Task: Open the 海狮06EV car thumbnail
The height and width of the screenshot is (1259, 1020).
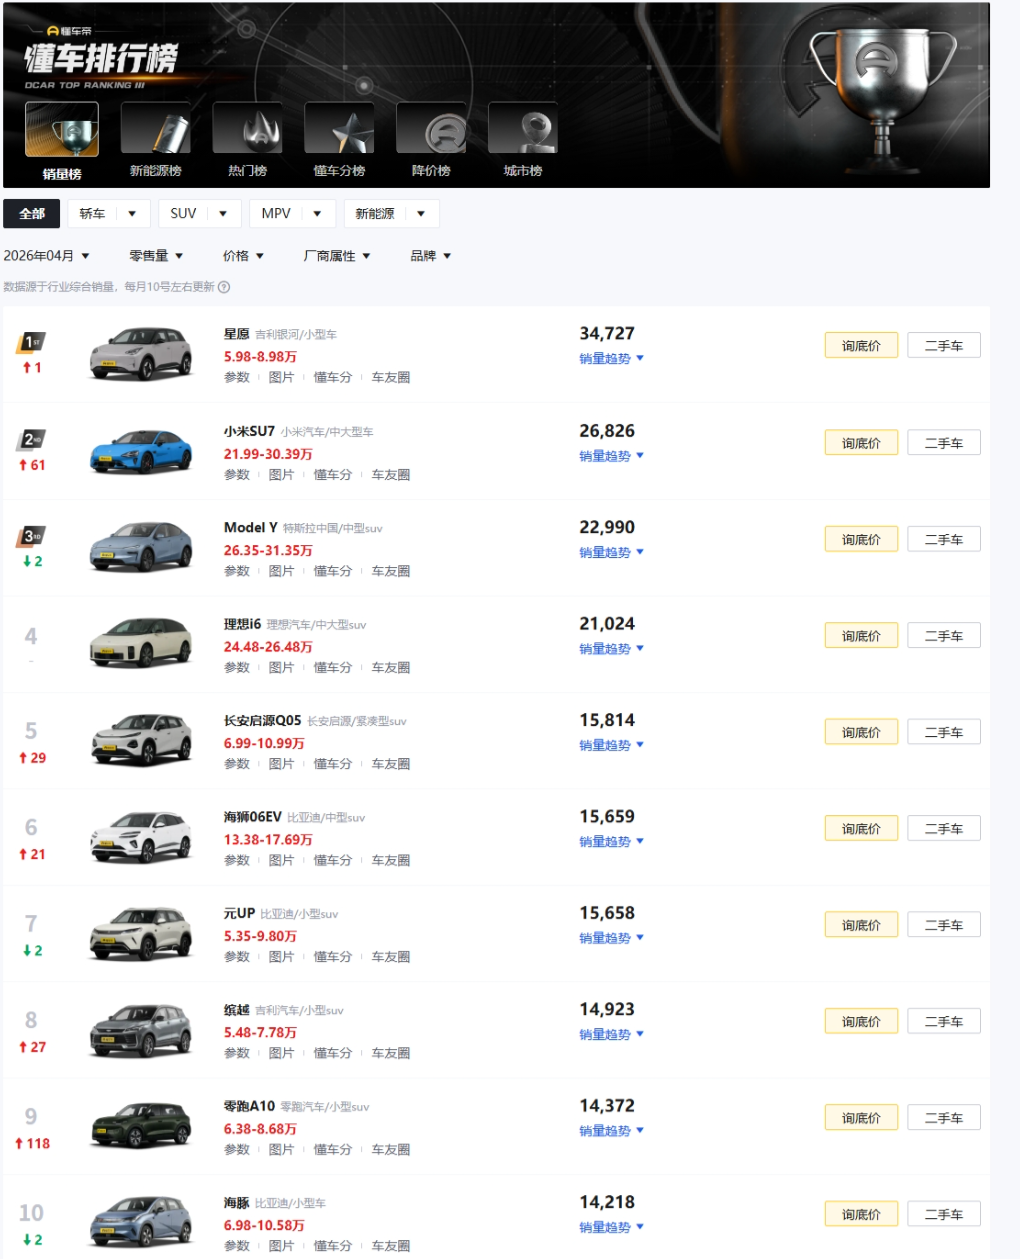Action: tap(141, 836)
